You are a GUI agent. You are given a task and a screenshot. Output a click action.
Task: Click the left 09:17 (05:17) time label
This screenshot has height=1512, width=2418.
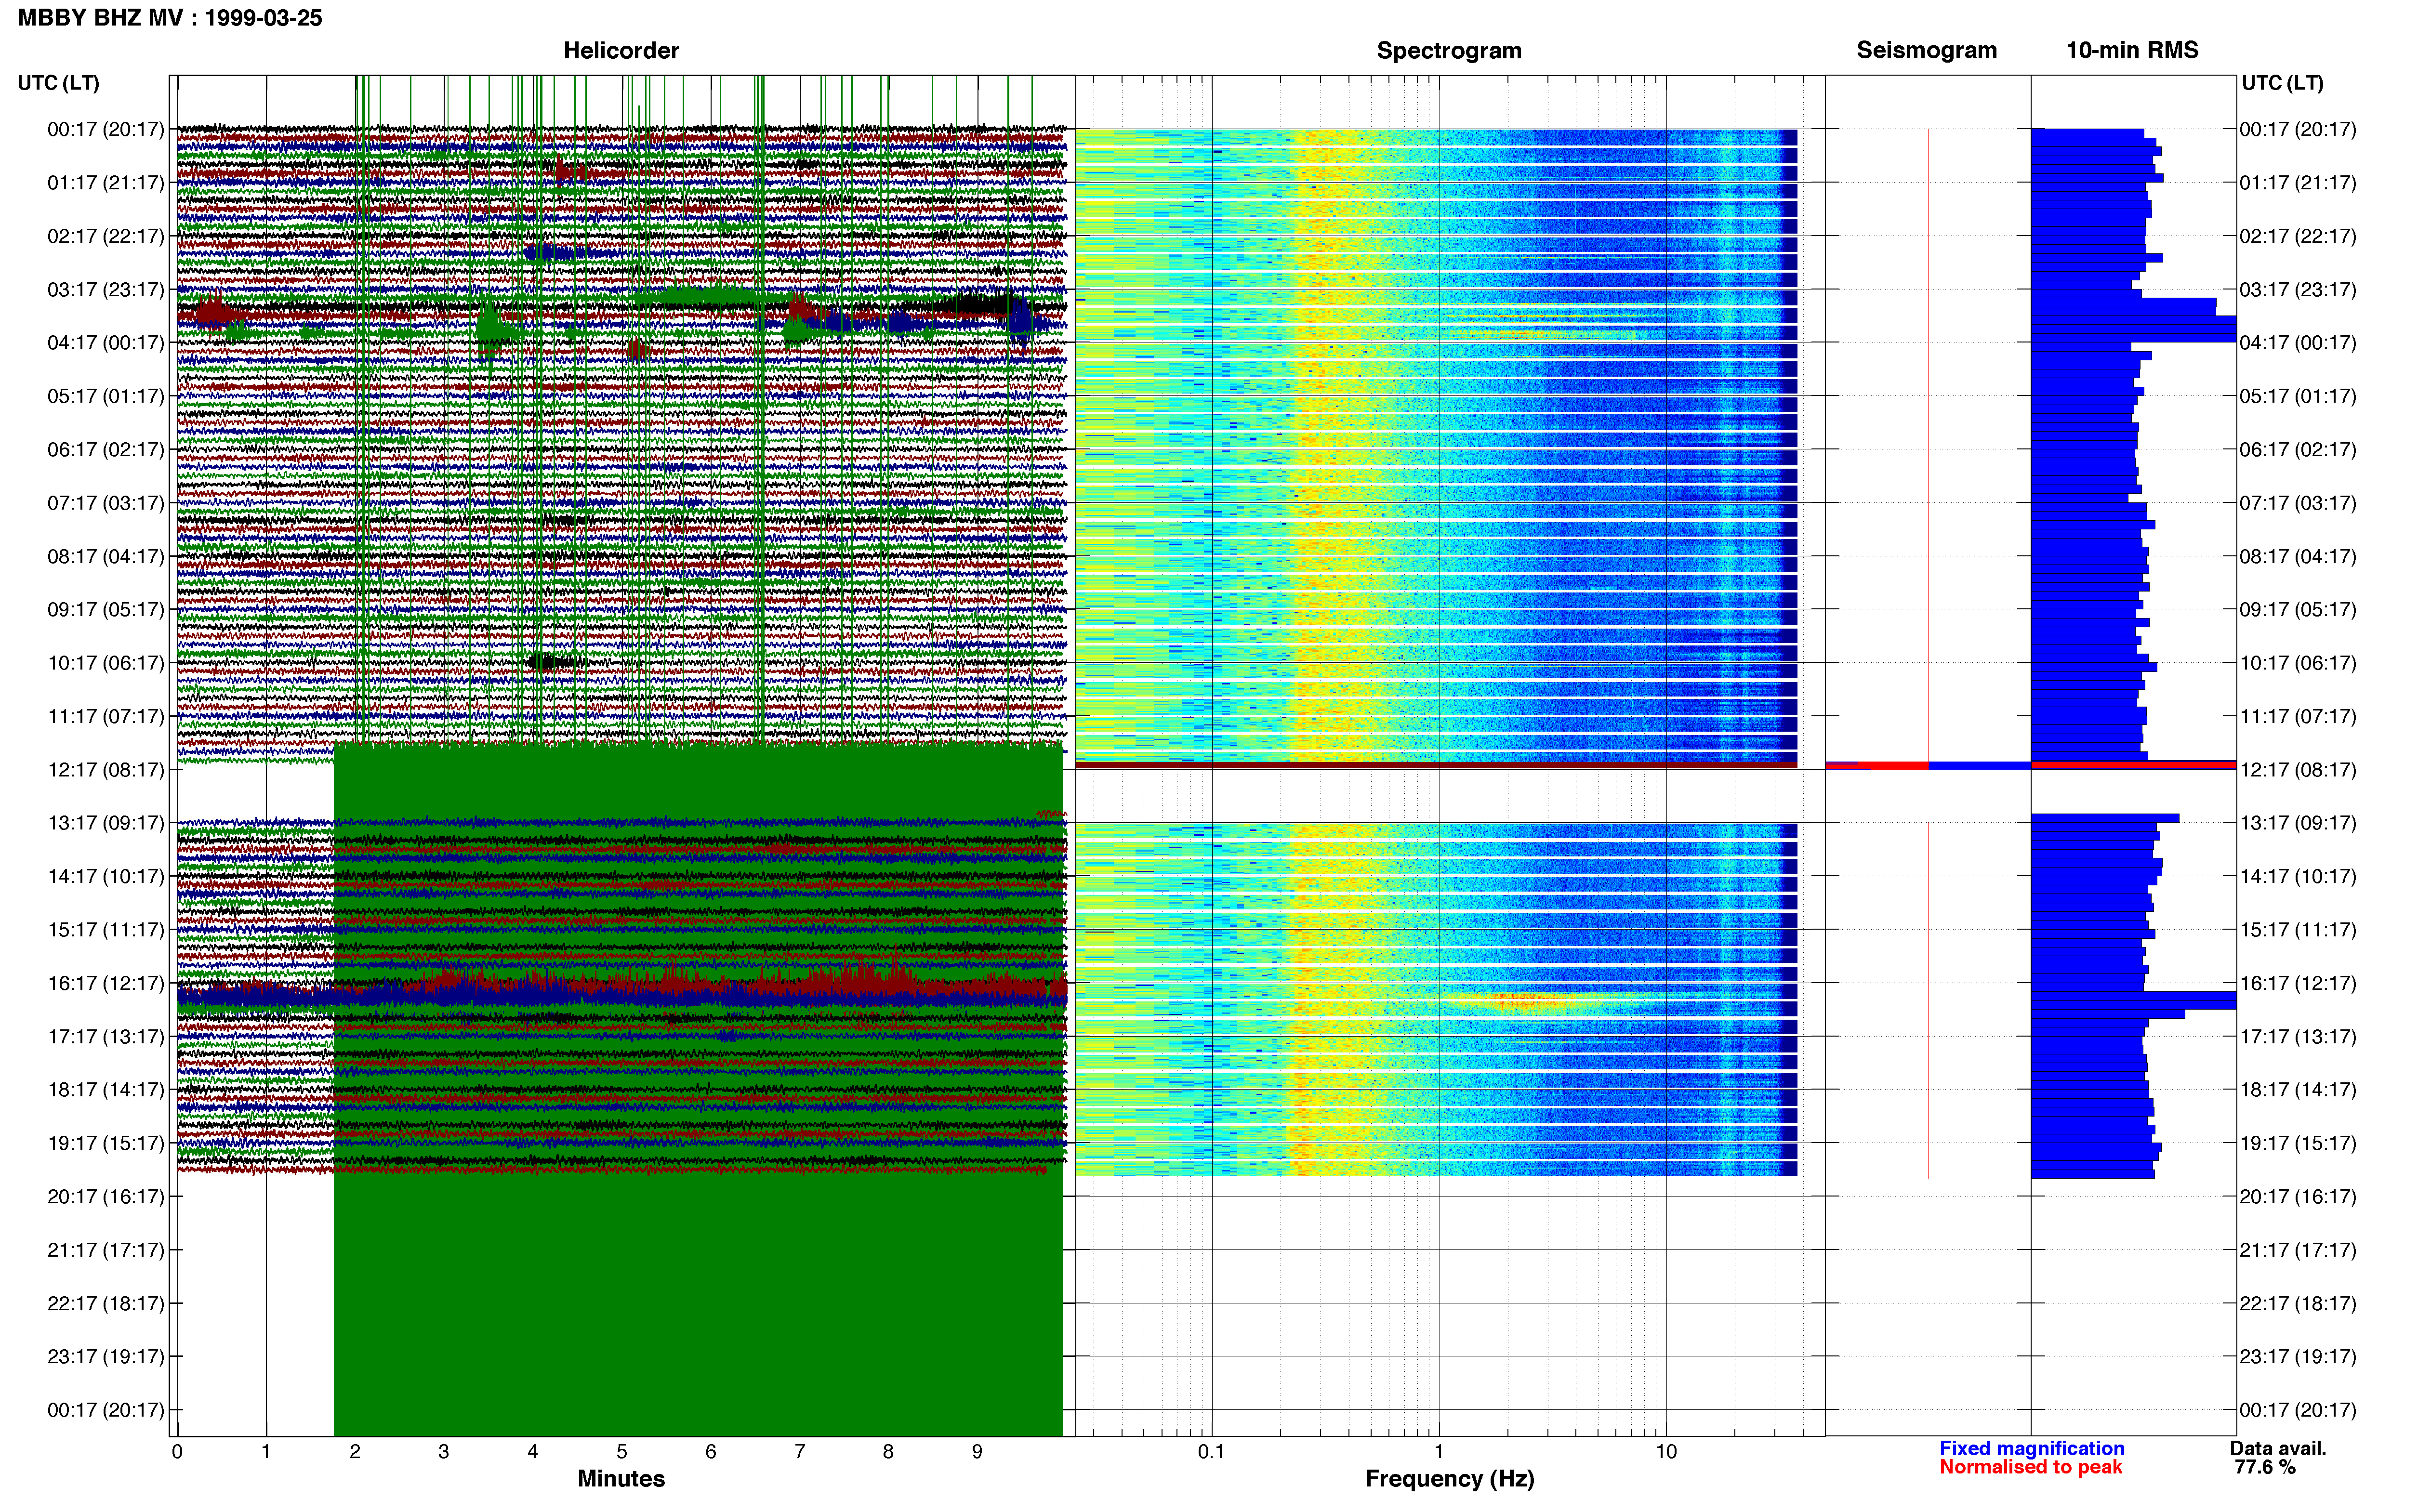[106, 610]
